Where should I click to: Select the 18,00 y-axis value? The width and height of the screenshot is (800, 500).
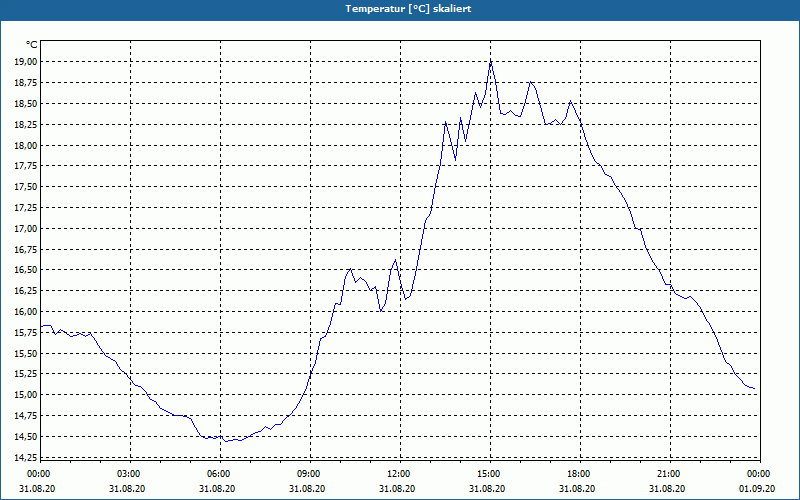pyautogui.click(x=28, y=145)
